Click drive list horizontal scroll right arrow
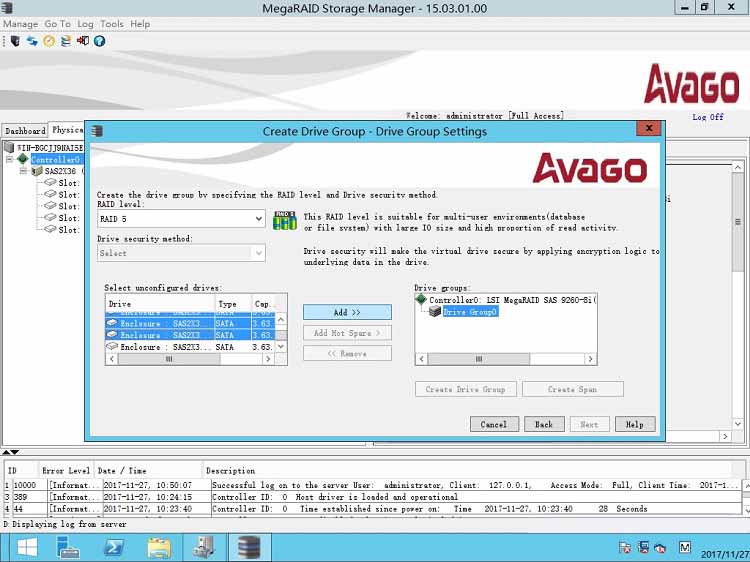Viewport: 750px width, 562px height. point(268,359)
